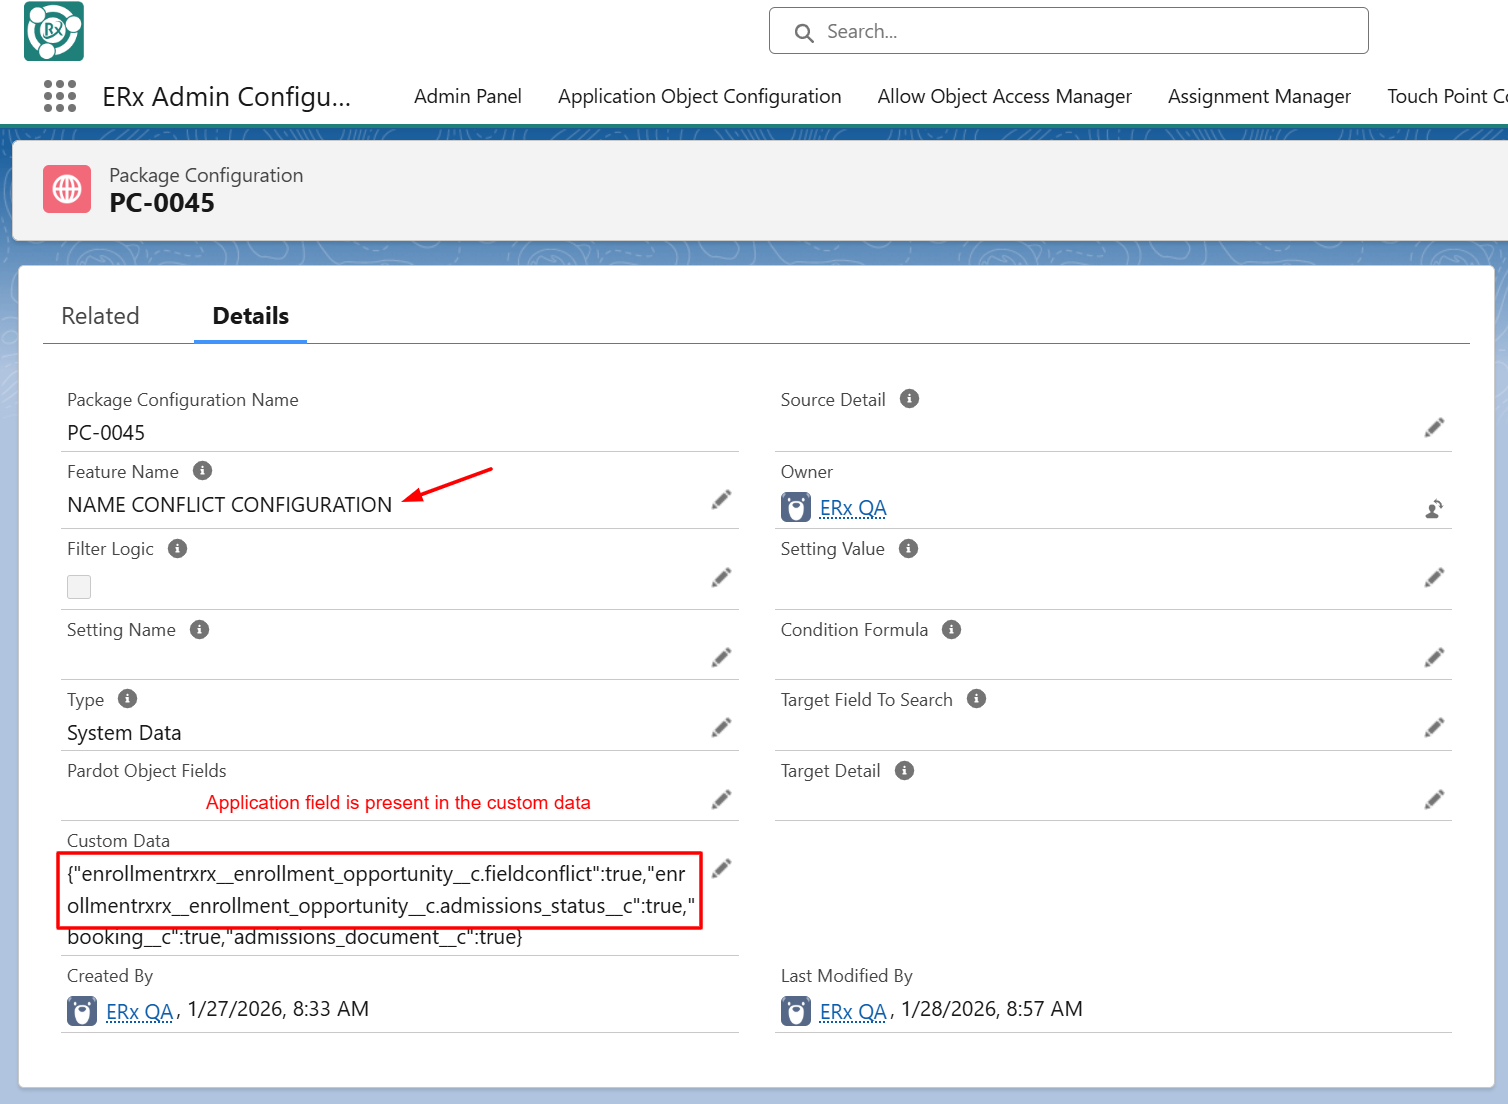Open ERx QA link under Created By

[x=139, y=1011]
